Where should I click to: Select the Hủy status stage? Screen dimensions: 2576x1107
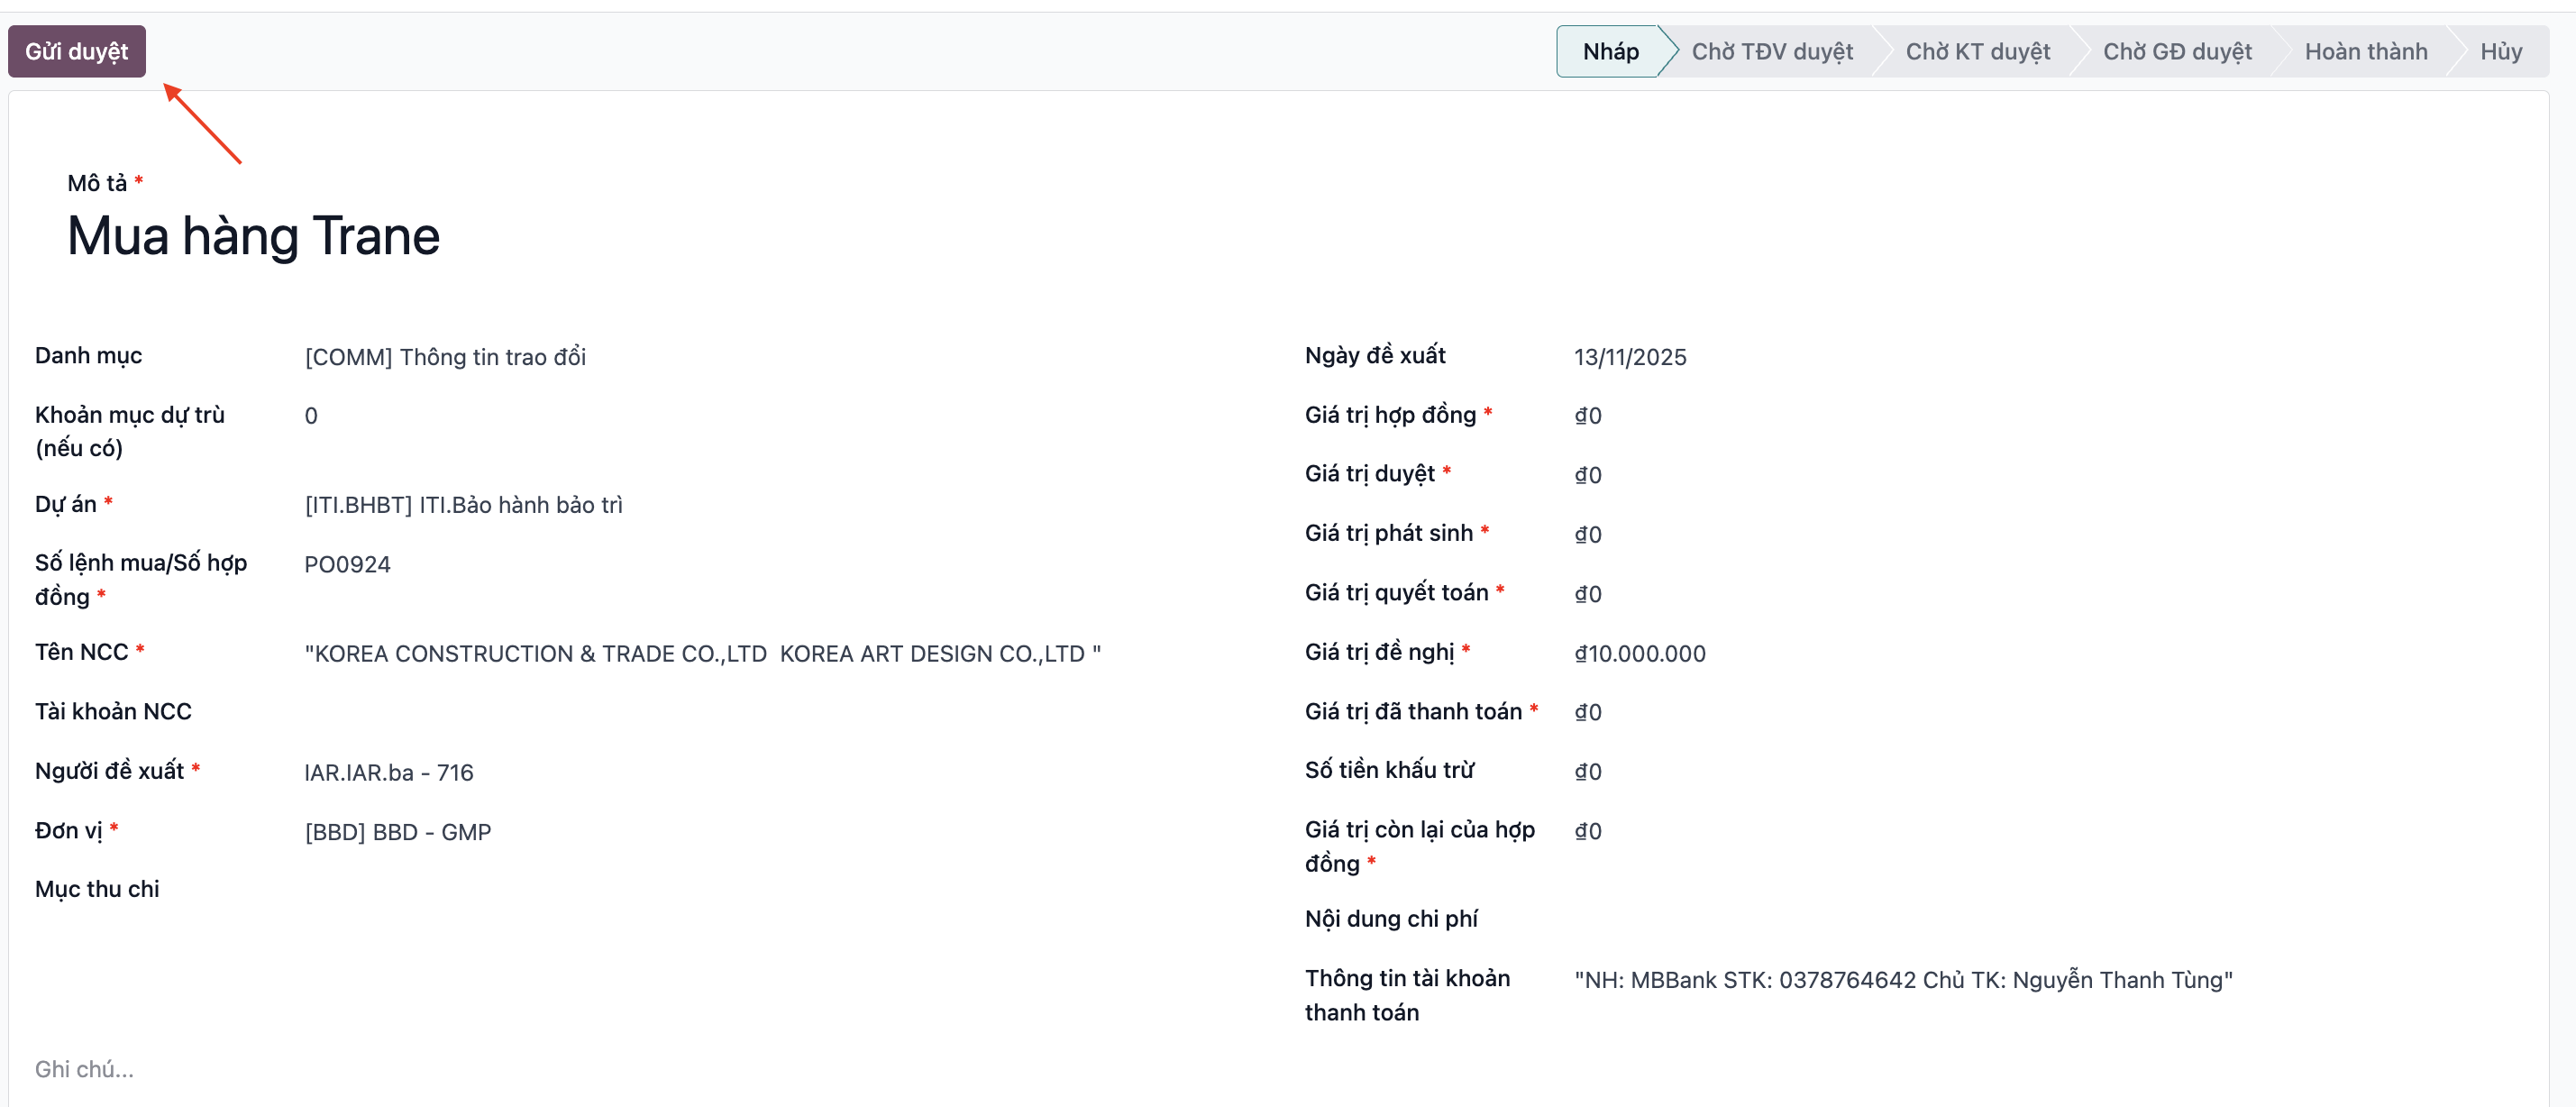[2500, 51]
